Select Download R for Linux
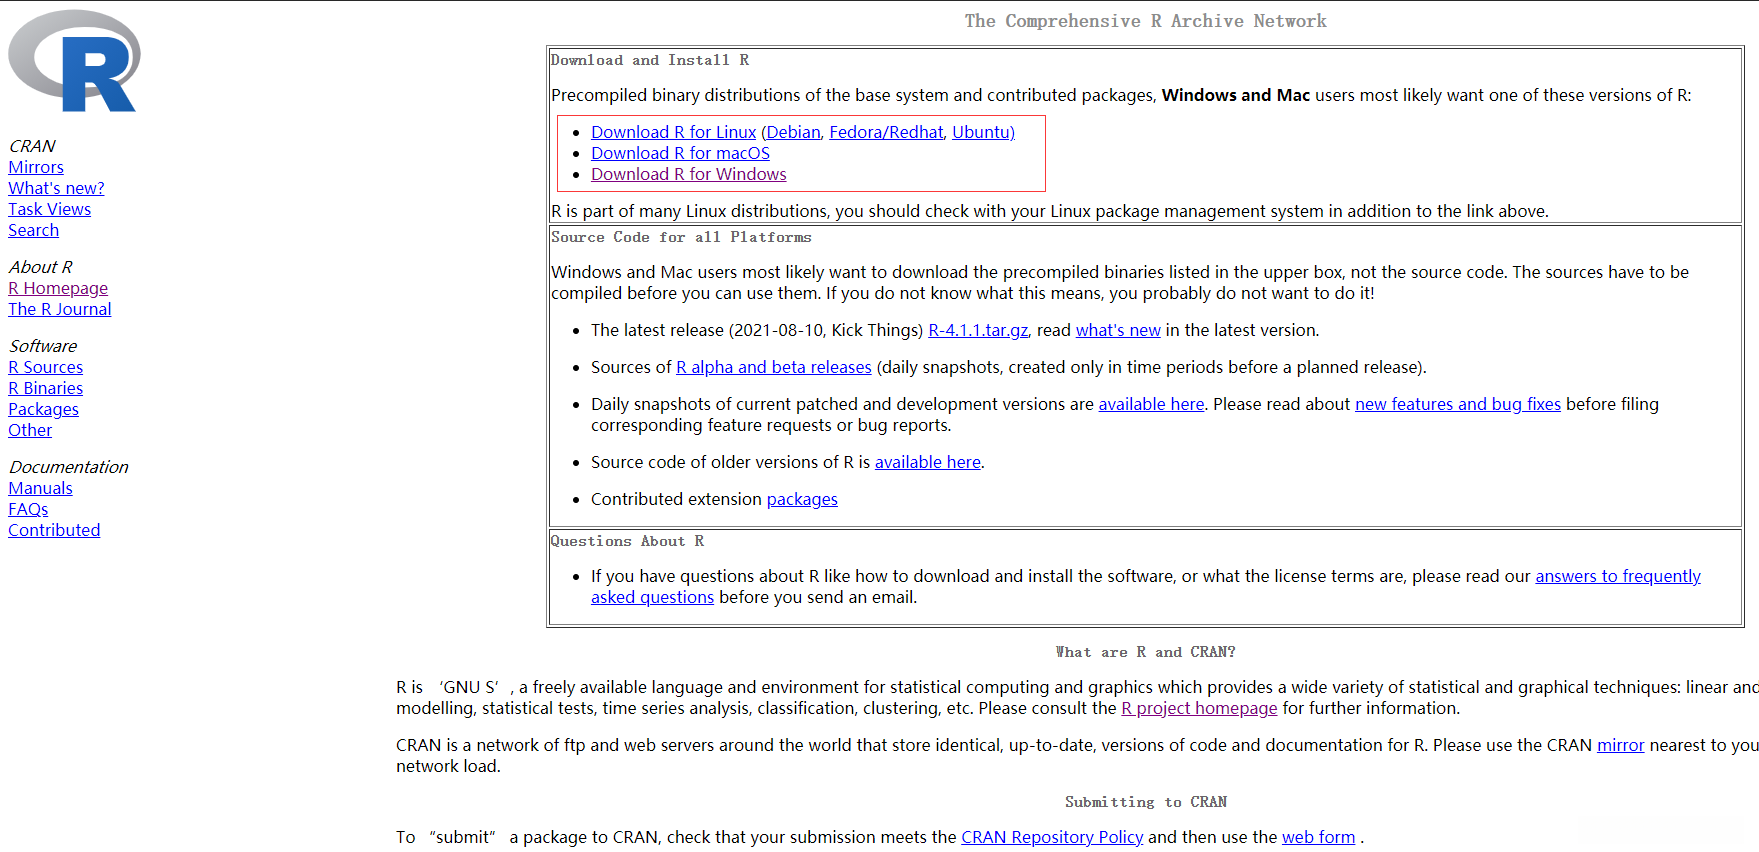Viewport: 1759px width, 852px height. coord(673,132)
